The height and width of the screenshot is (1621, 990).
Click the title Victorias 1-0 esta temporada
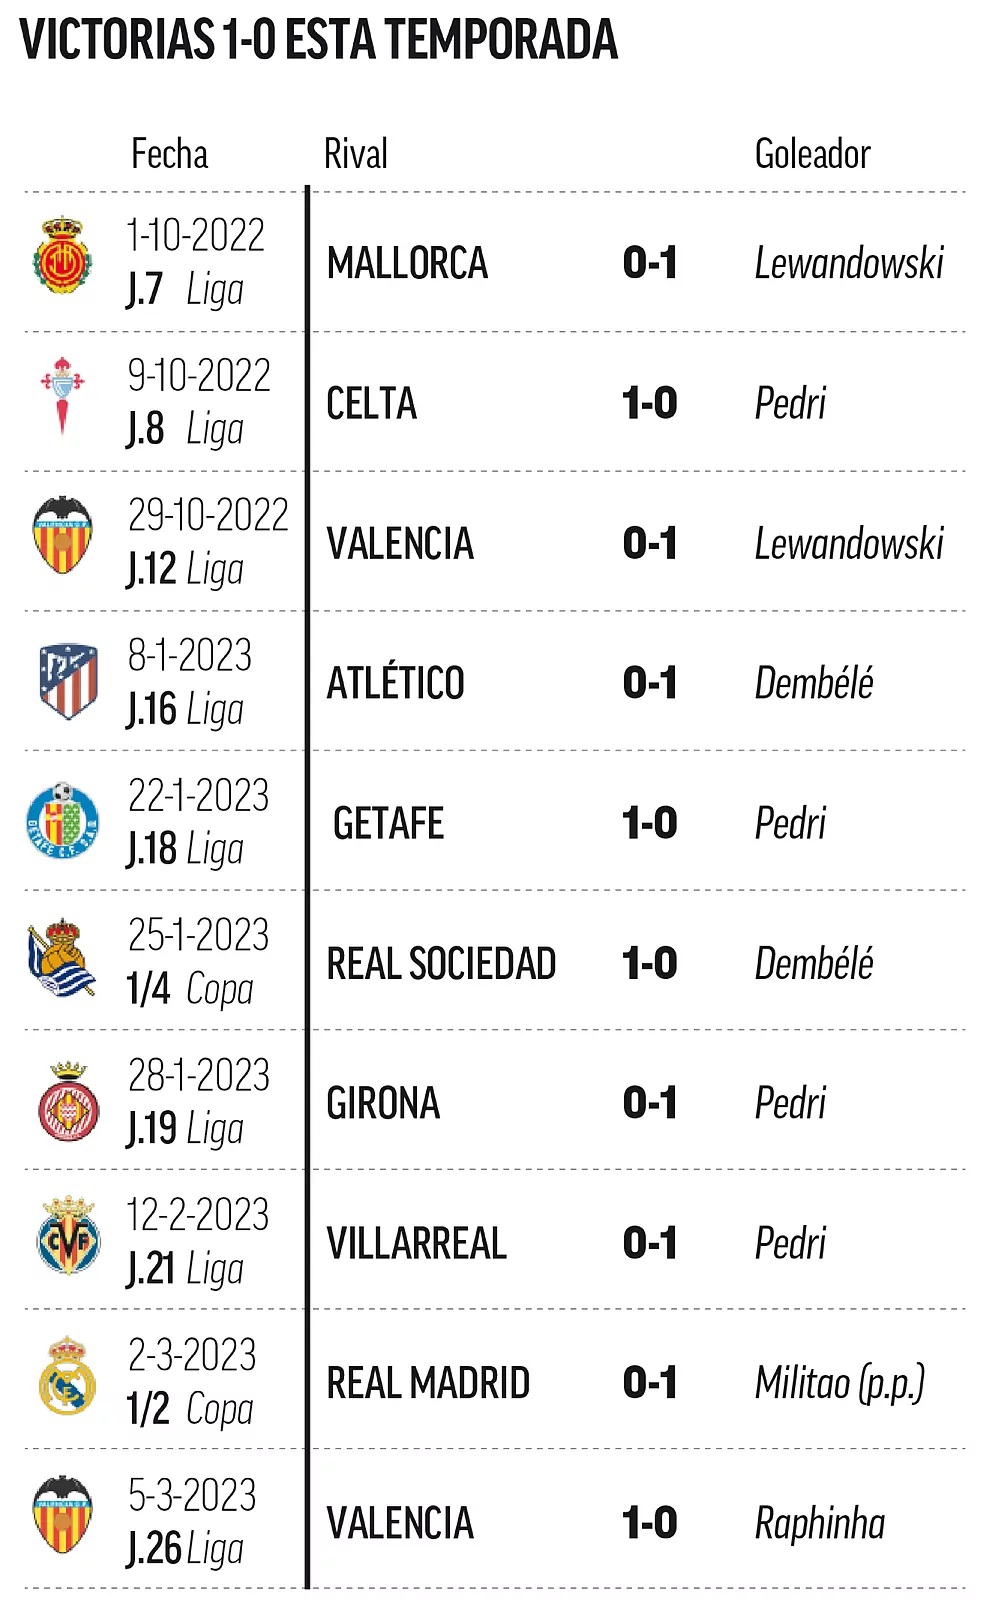pos(319,41)
